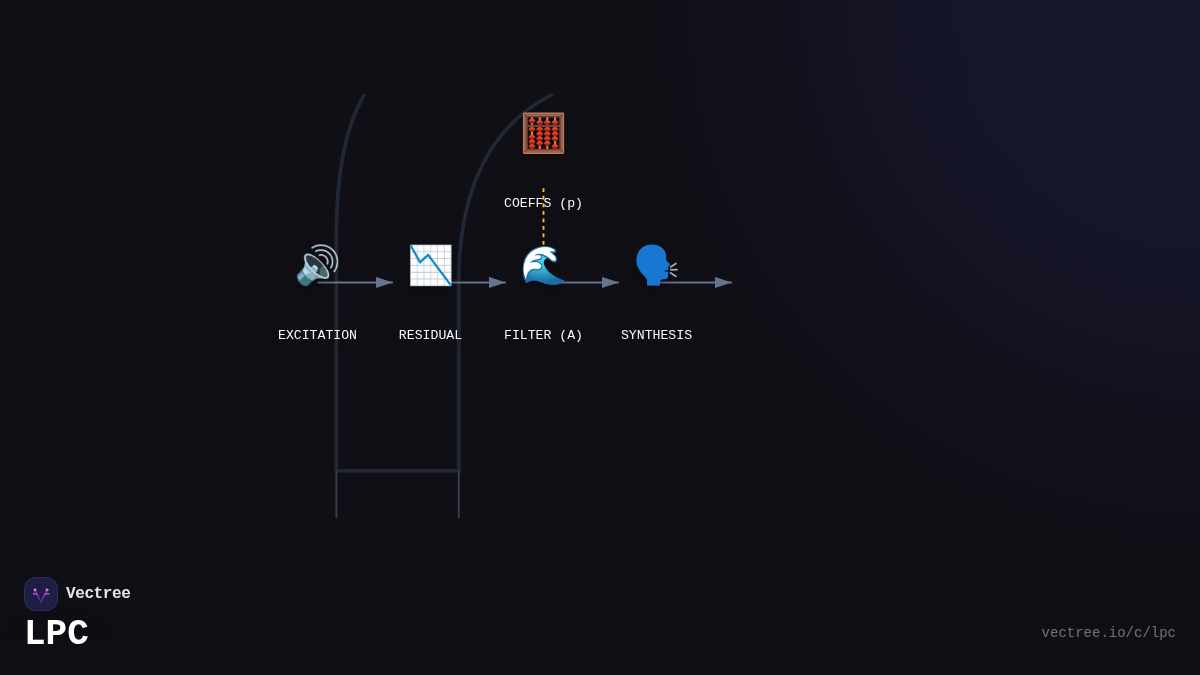Image resolution: width=1200 pixels, height=675 pixels.
Task: Click the loudspeaker Excitation icon
Action: tap(317, 265)
